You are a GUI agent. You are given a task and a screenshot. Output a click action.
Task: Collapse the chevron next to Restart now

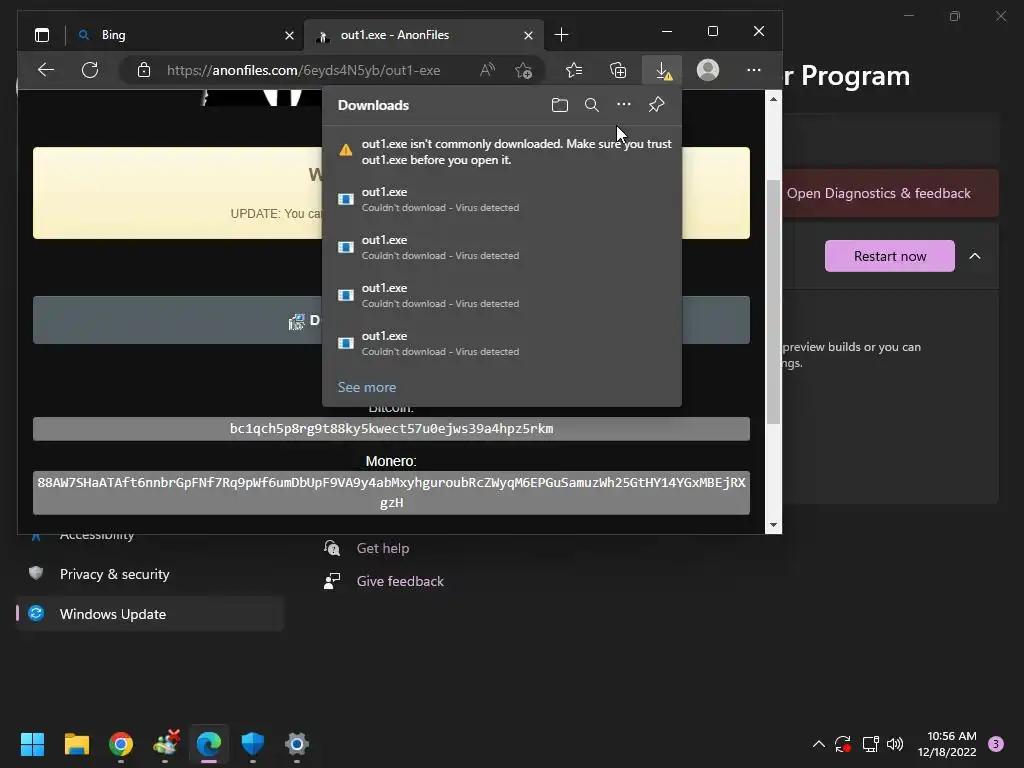[x=974, y=256]
